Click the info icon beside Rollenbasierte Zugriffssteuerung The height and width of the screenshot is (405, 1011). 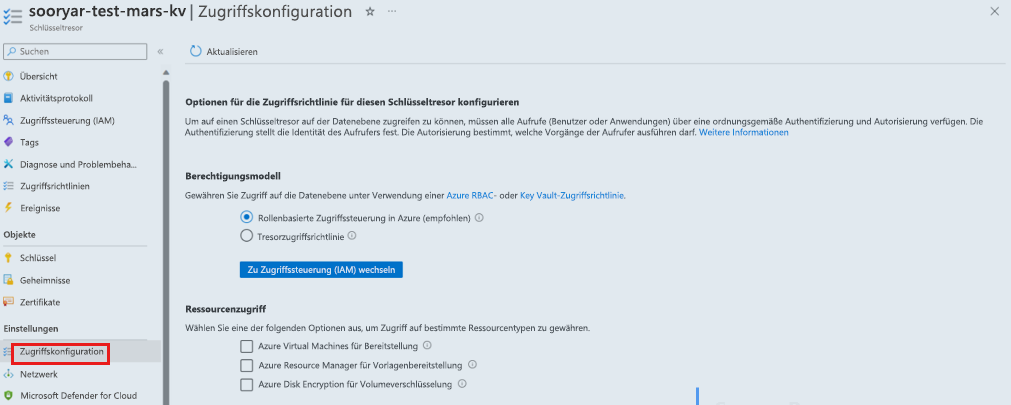click(479, 218)
